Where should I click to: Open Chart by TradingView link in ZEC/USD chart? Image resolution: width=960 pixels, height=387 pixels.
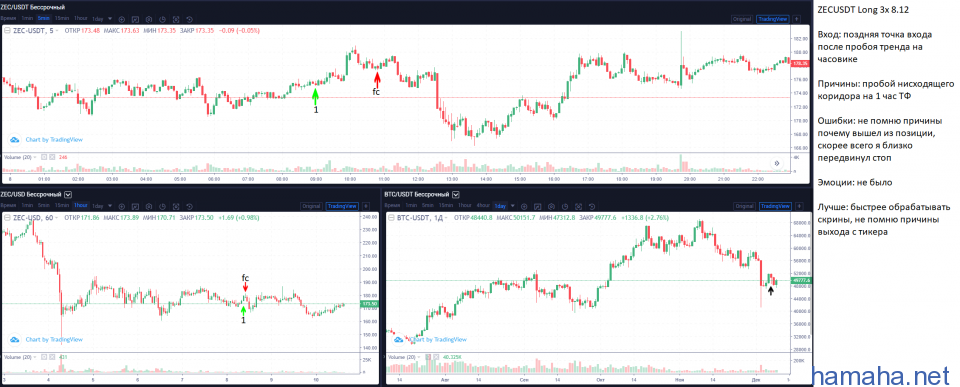[54, 339]
